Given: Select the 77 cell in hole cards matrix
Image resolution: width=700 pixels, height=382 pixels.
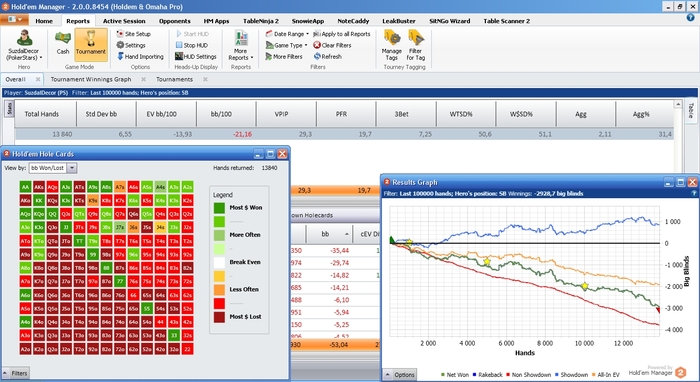Looking at the screenshot, I should click(x=120, y=282).
